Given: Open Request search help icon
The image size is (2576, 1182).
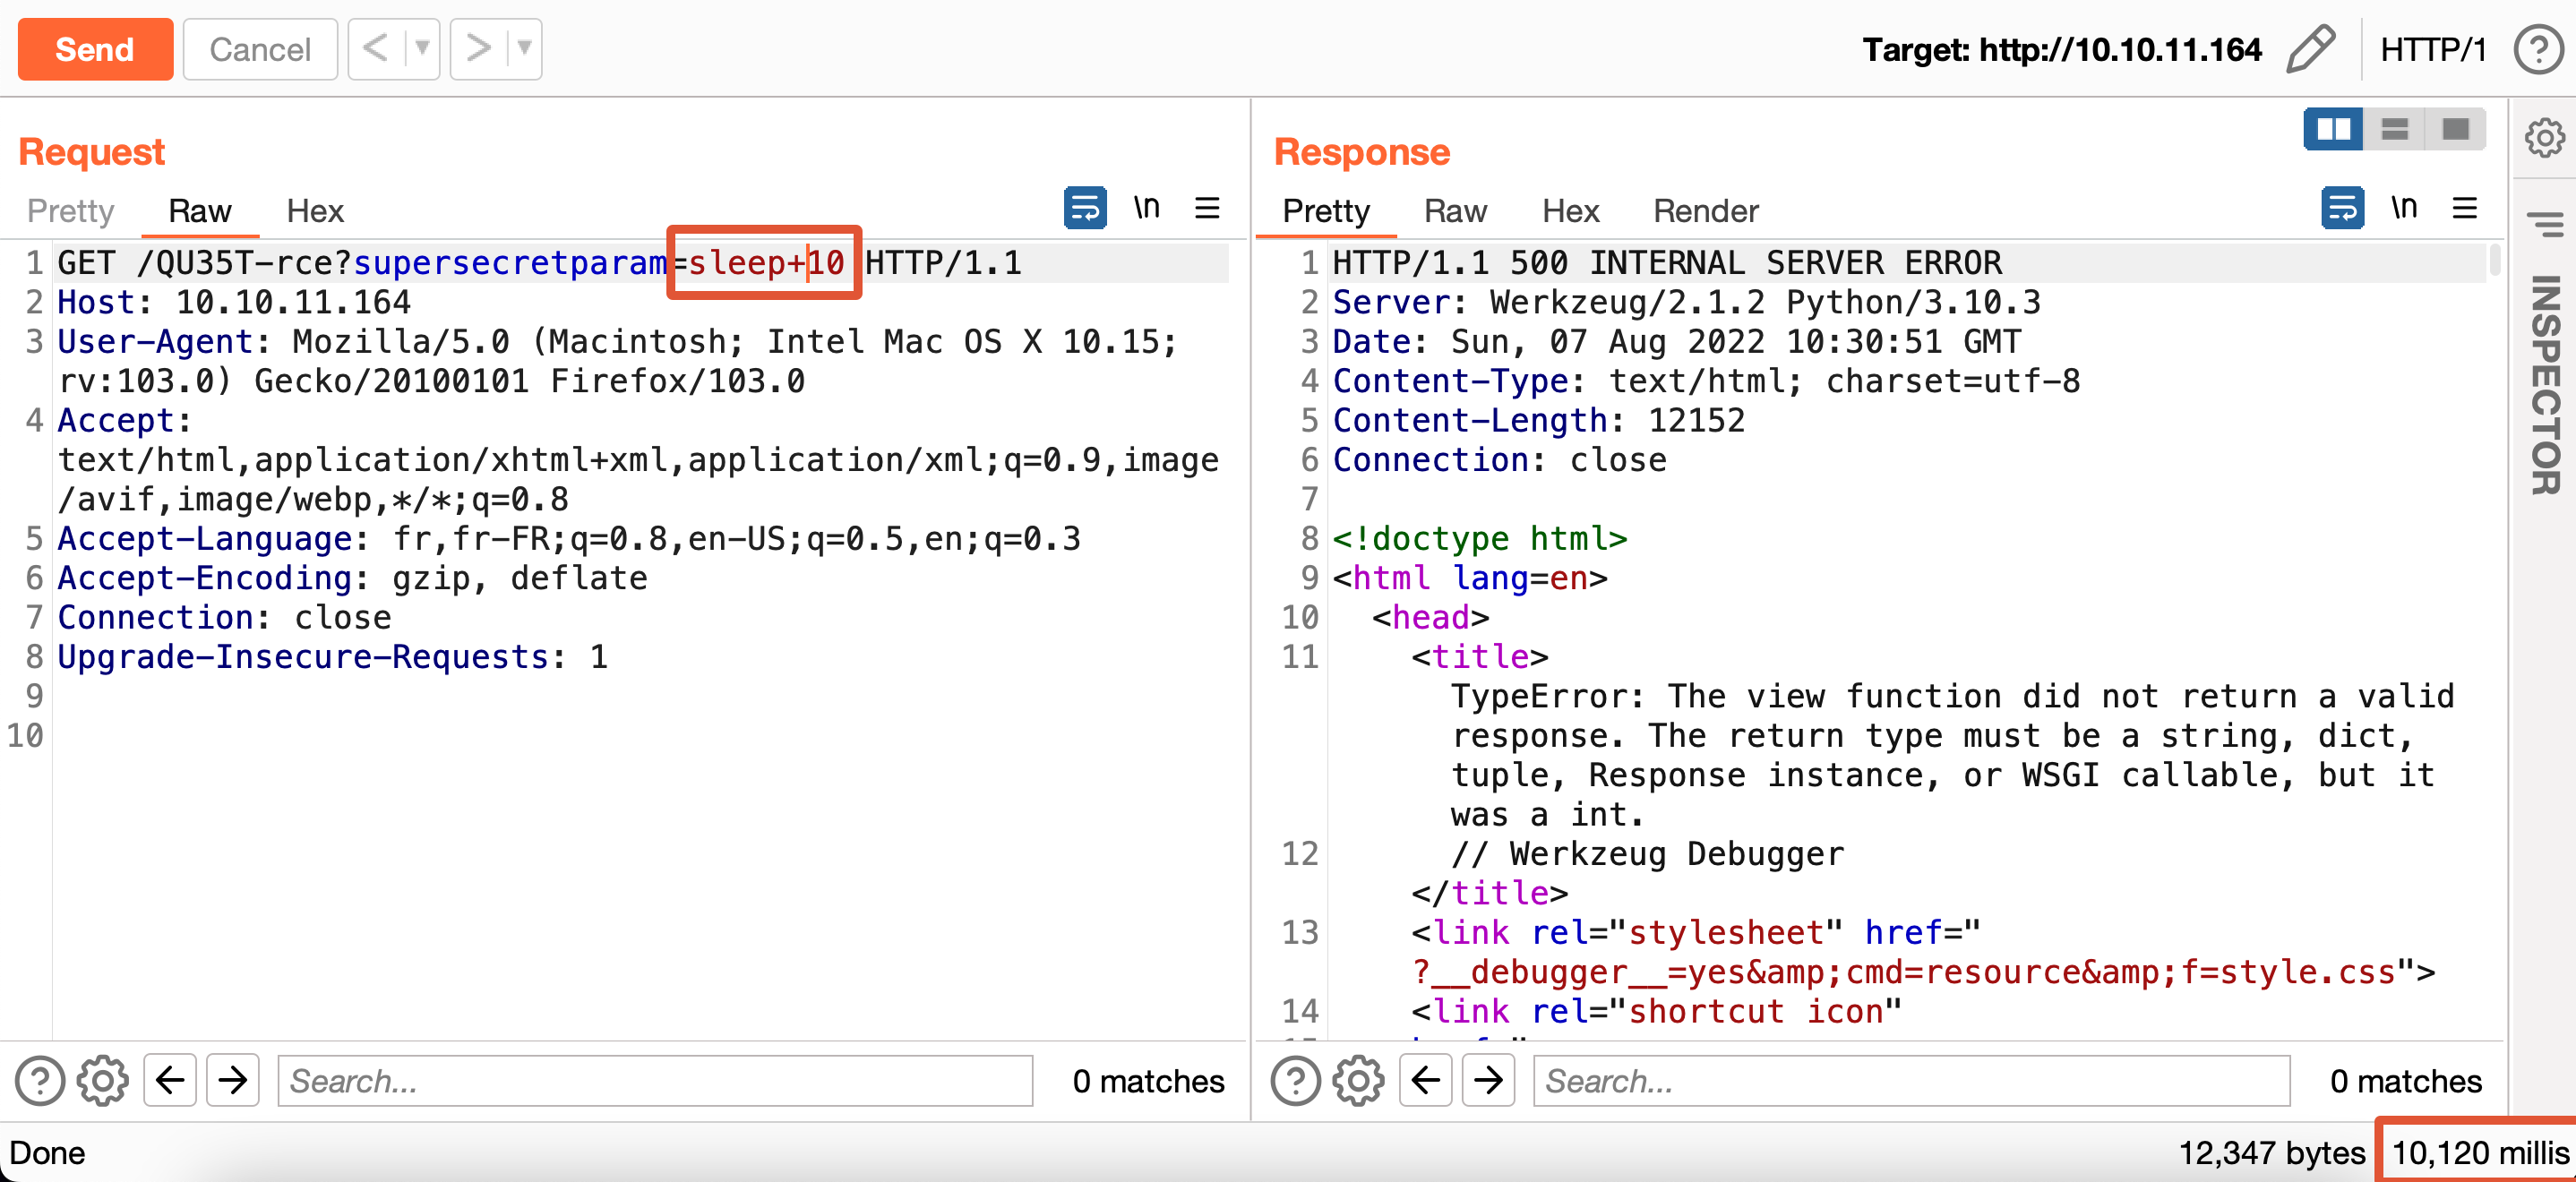Looking at the screenshot, I should 40,1081.
